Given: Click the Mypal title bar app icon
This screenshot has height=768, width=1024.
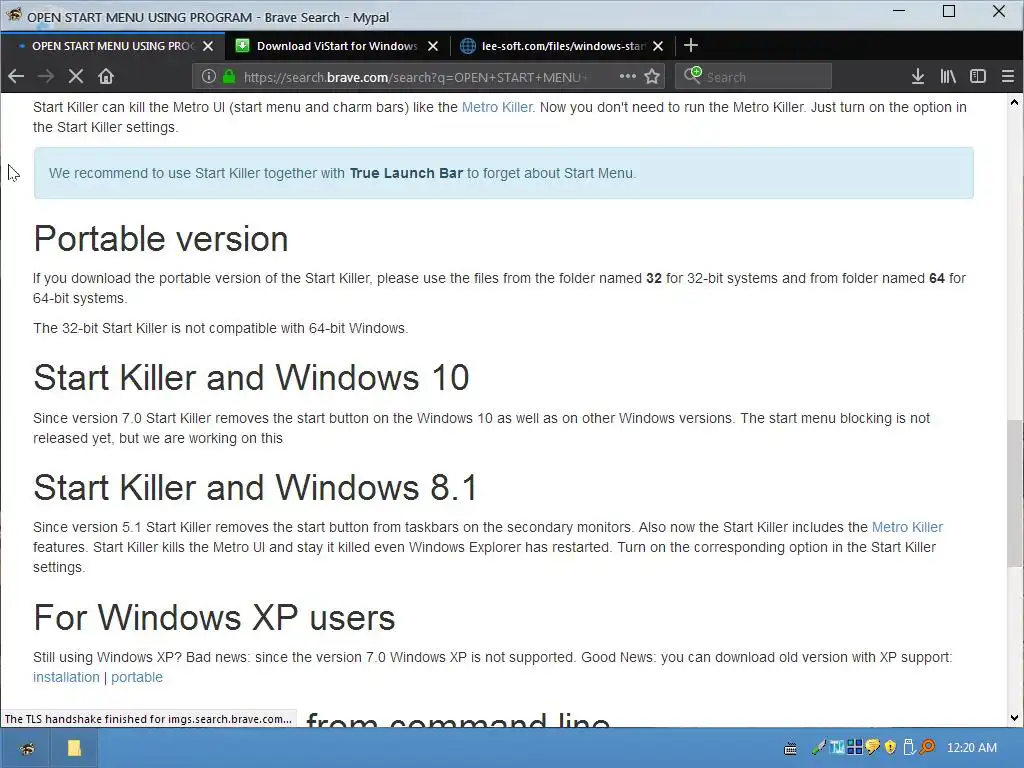Looking at the screenshot, I should pyautogui.click(x=14, y=14).
